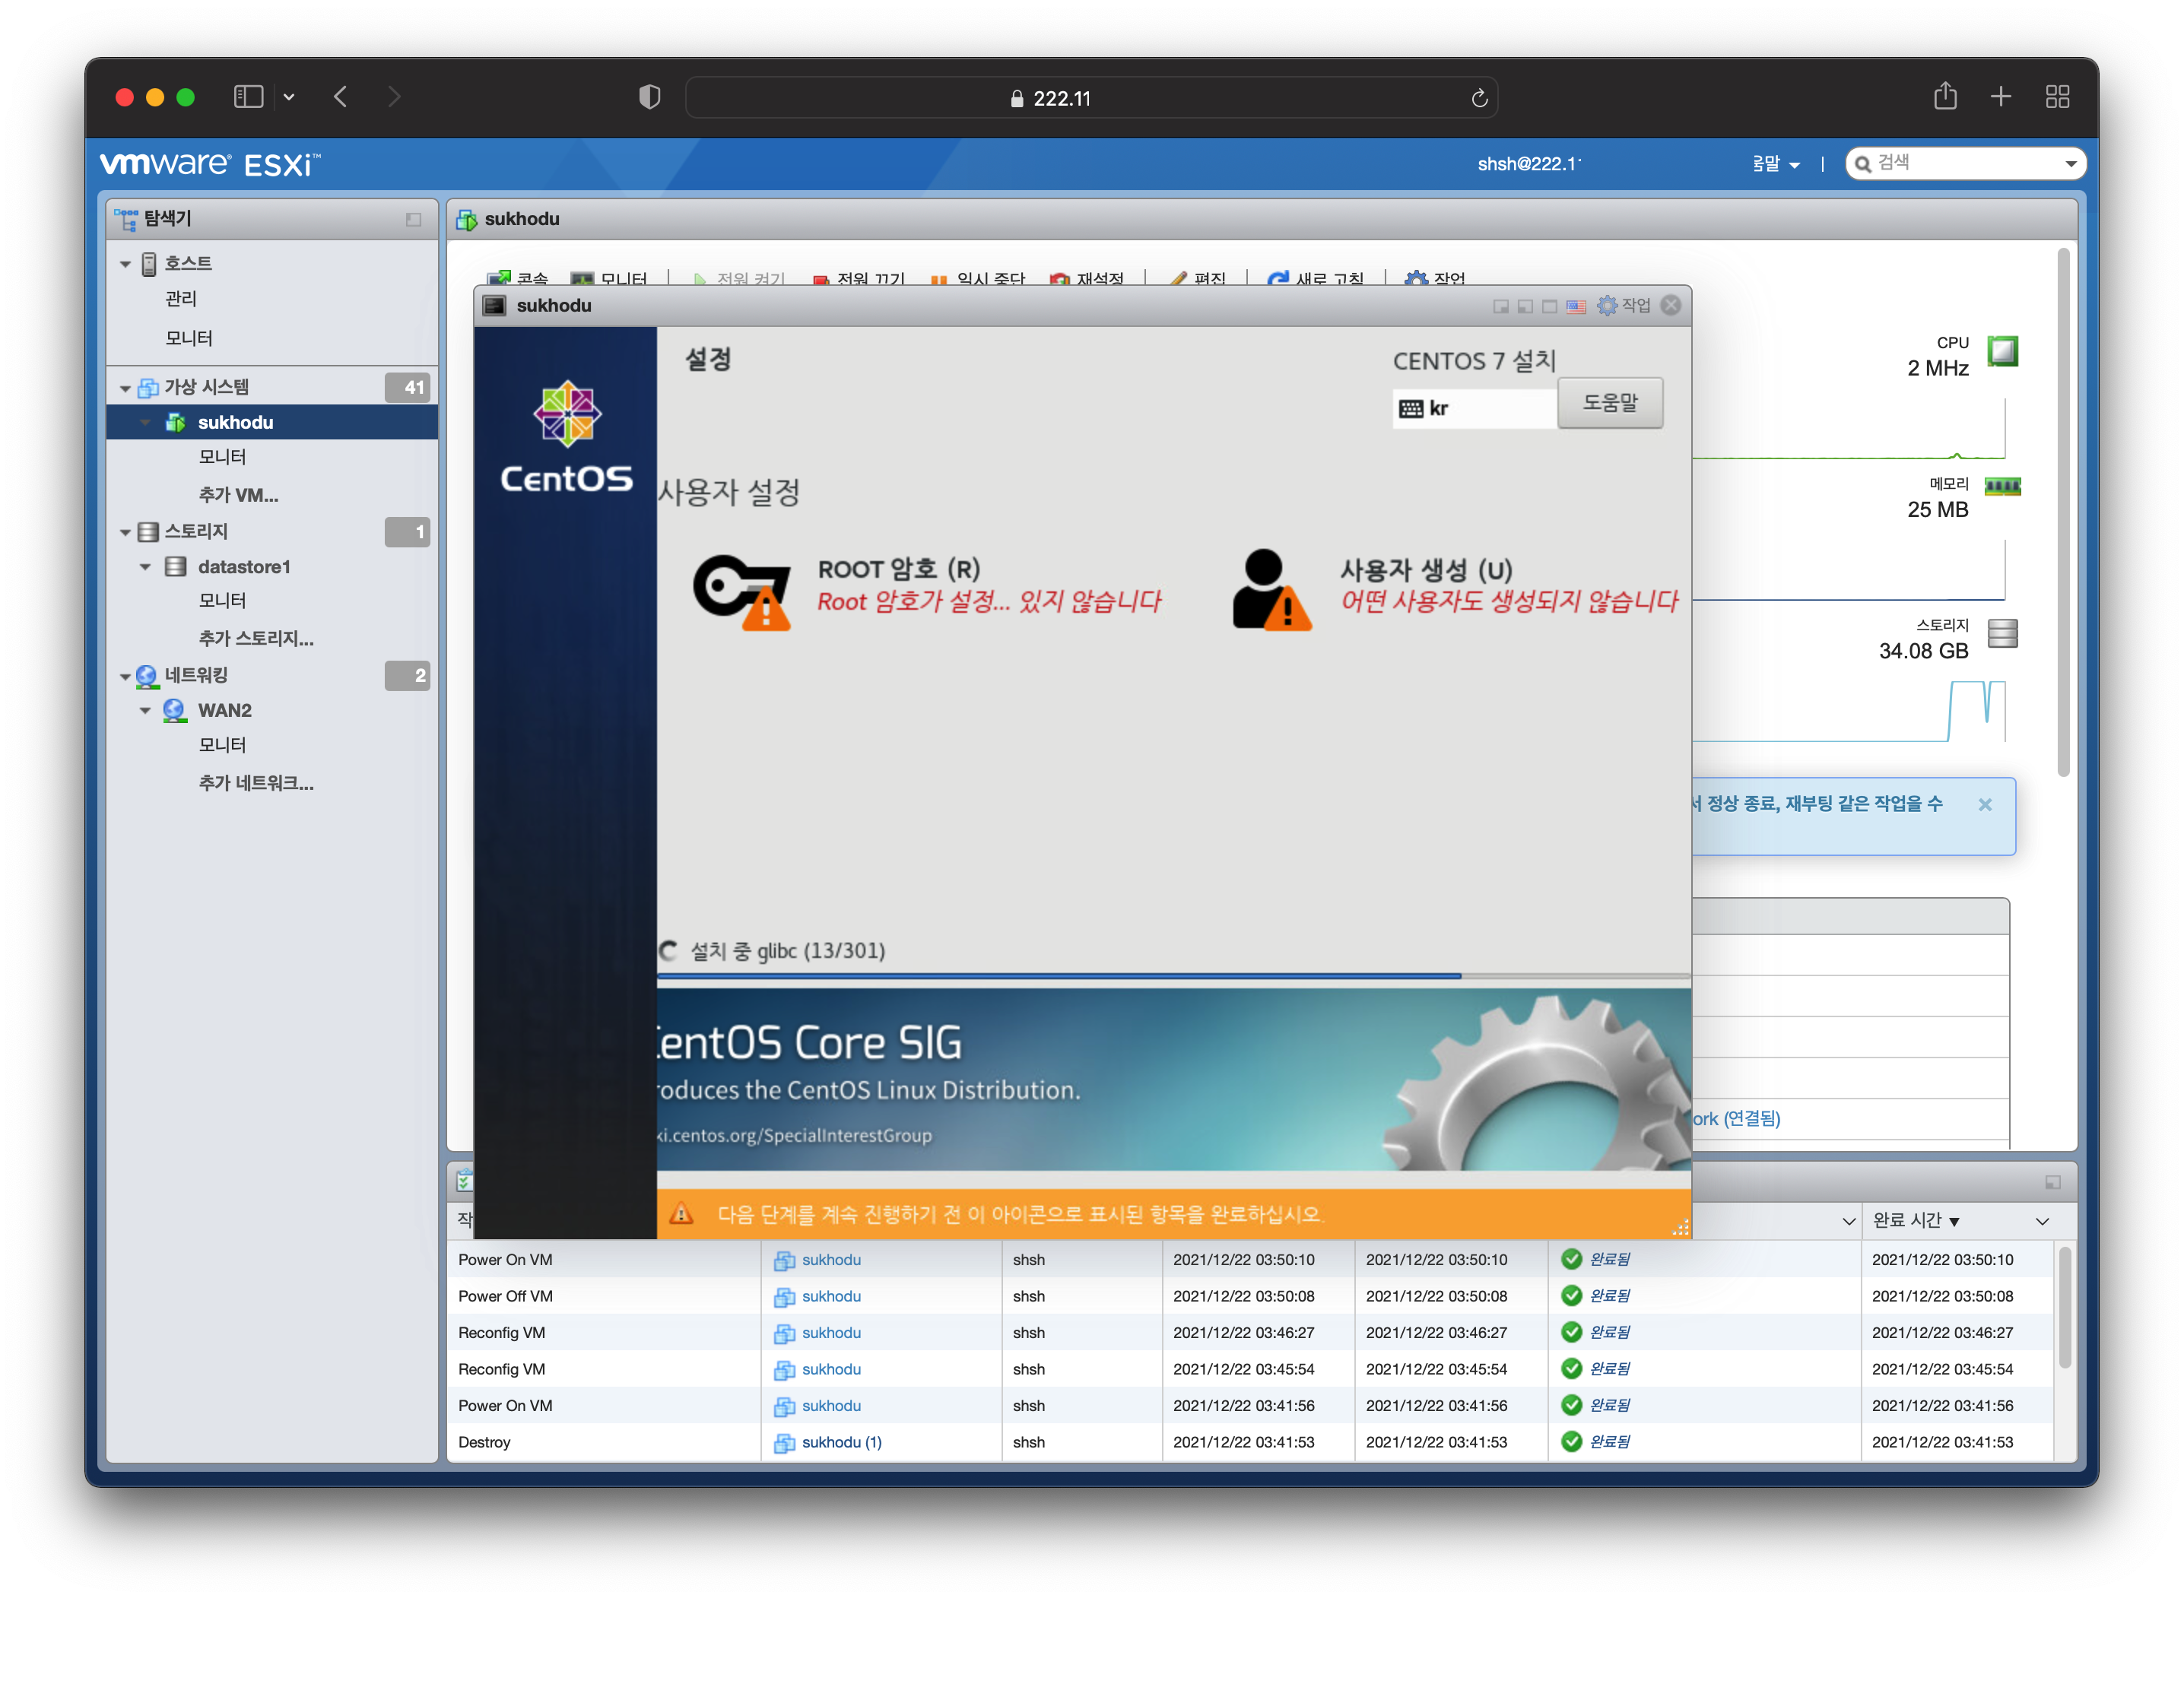The width and height of the screenshot is (2184, 1706).
Task: Click the Safari privacy shield icon
Action: (649, 97)
